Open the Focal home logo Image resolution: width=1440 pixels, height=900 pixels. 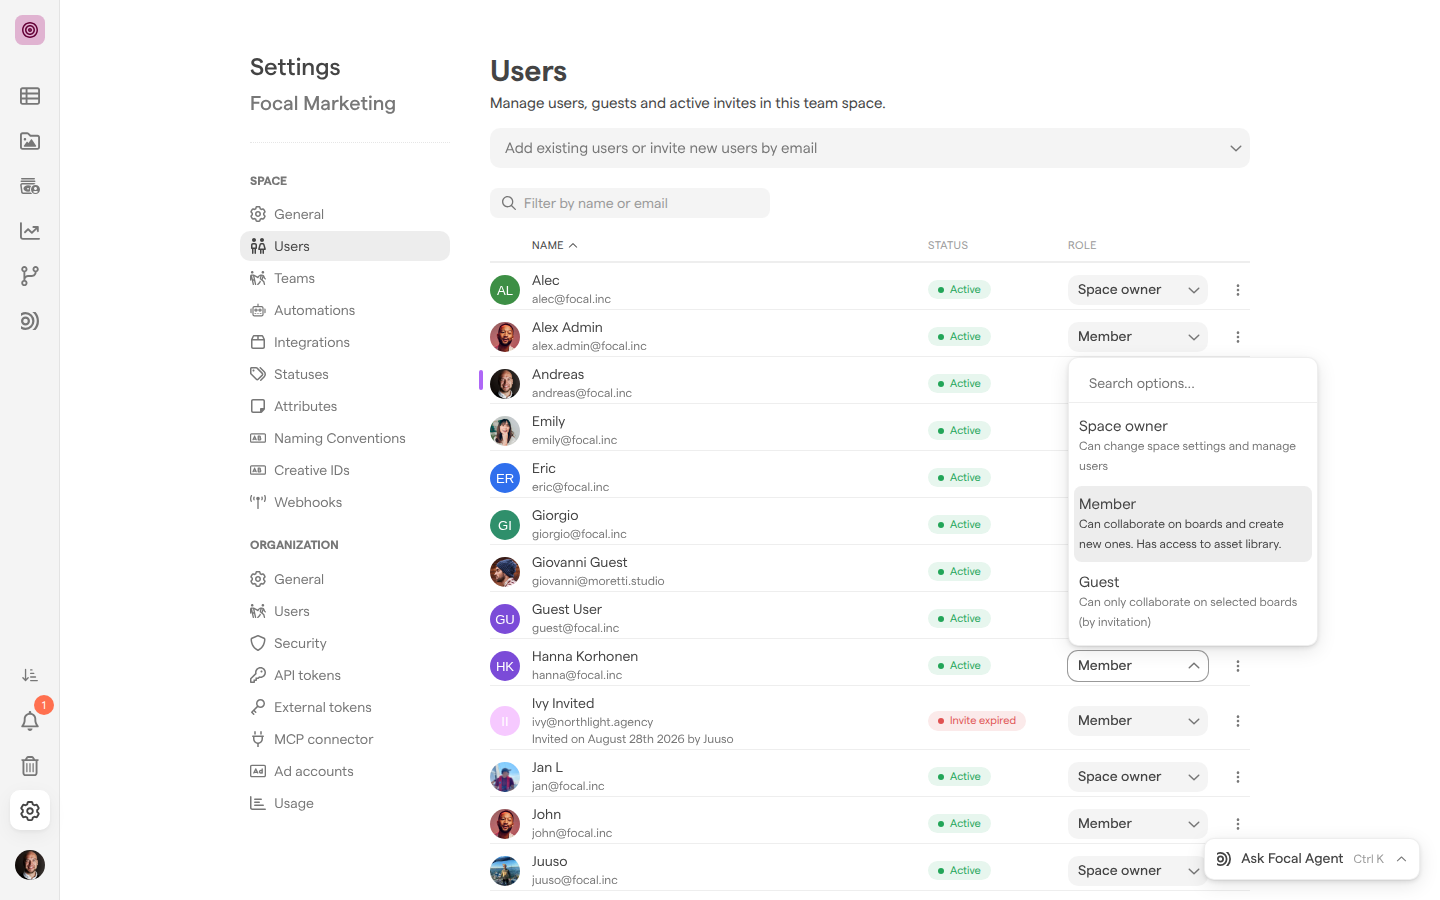[x=30, y=30]
